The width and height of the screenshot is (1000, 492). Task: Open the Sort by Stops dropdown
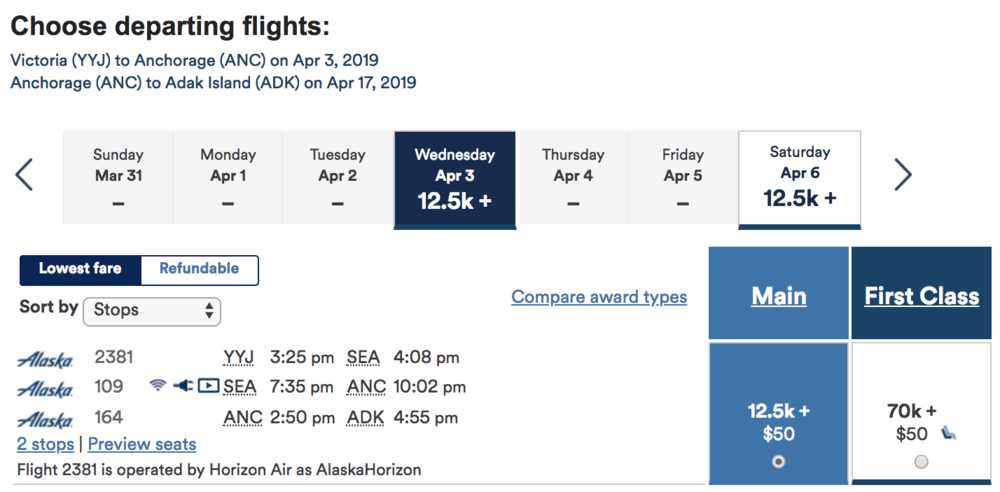(x=152, y=310)
